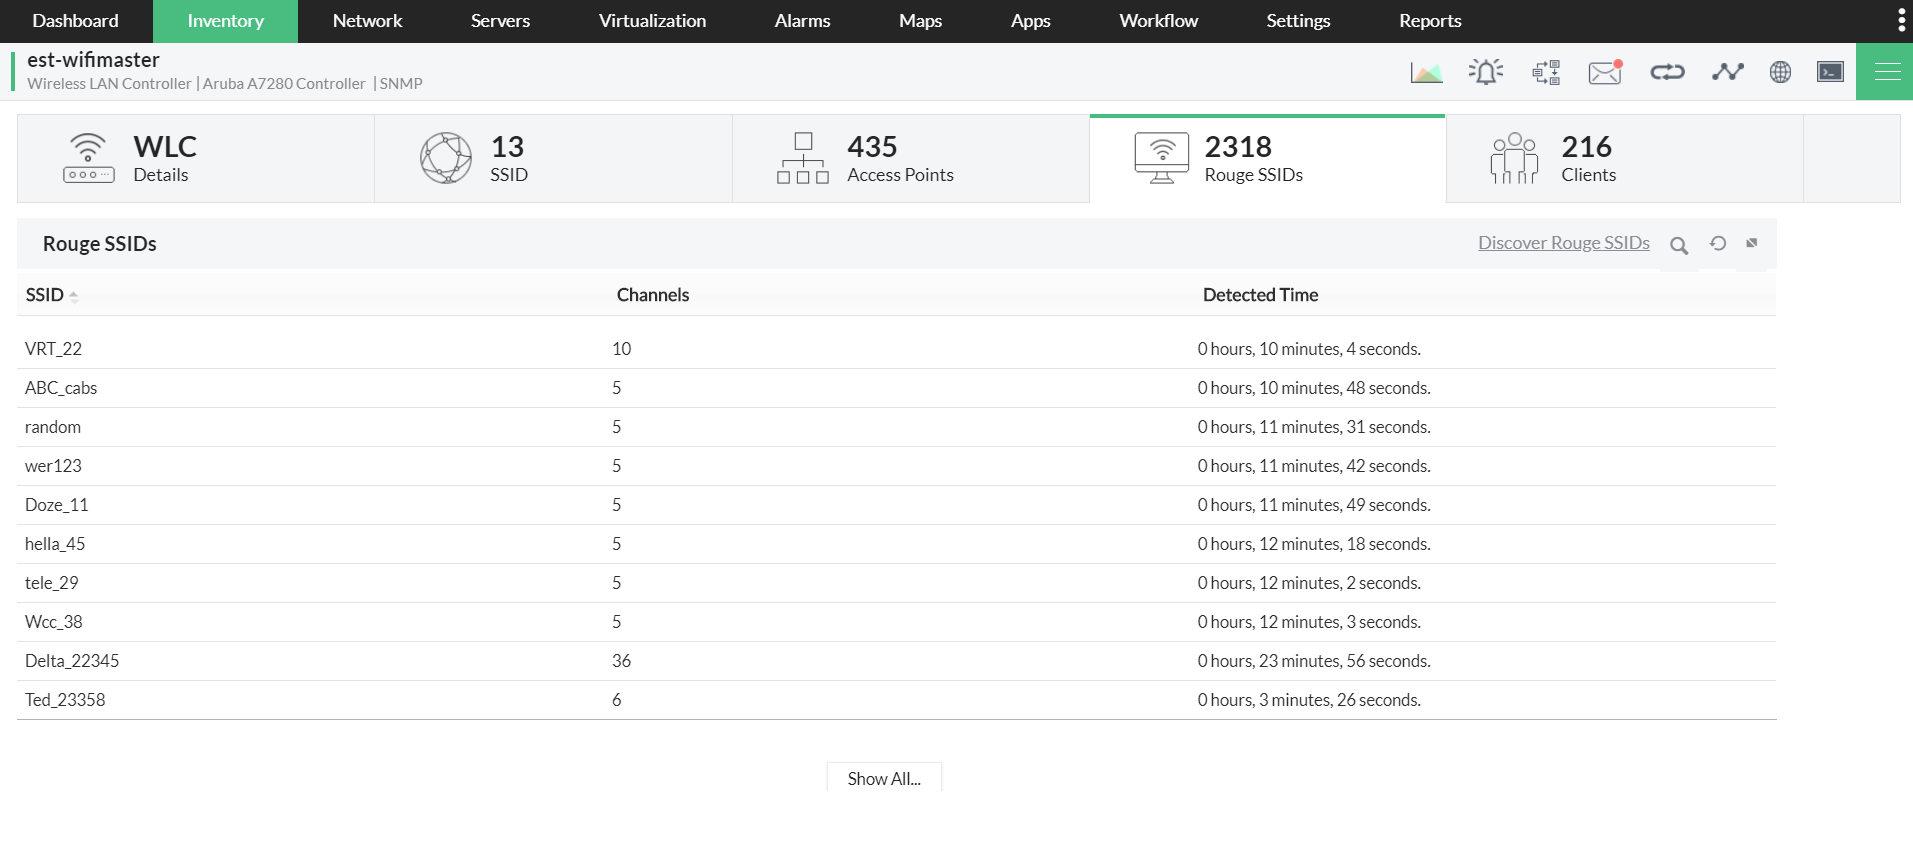Click the Discover Rouge SSIDs link
The image size is (1913, 842).
pos(1564,243)
